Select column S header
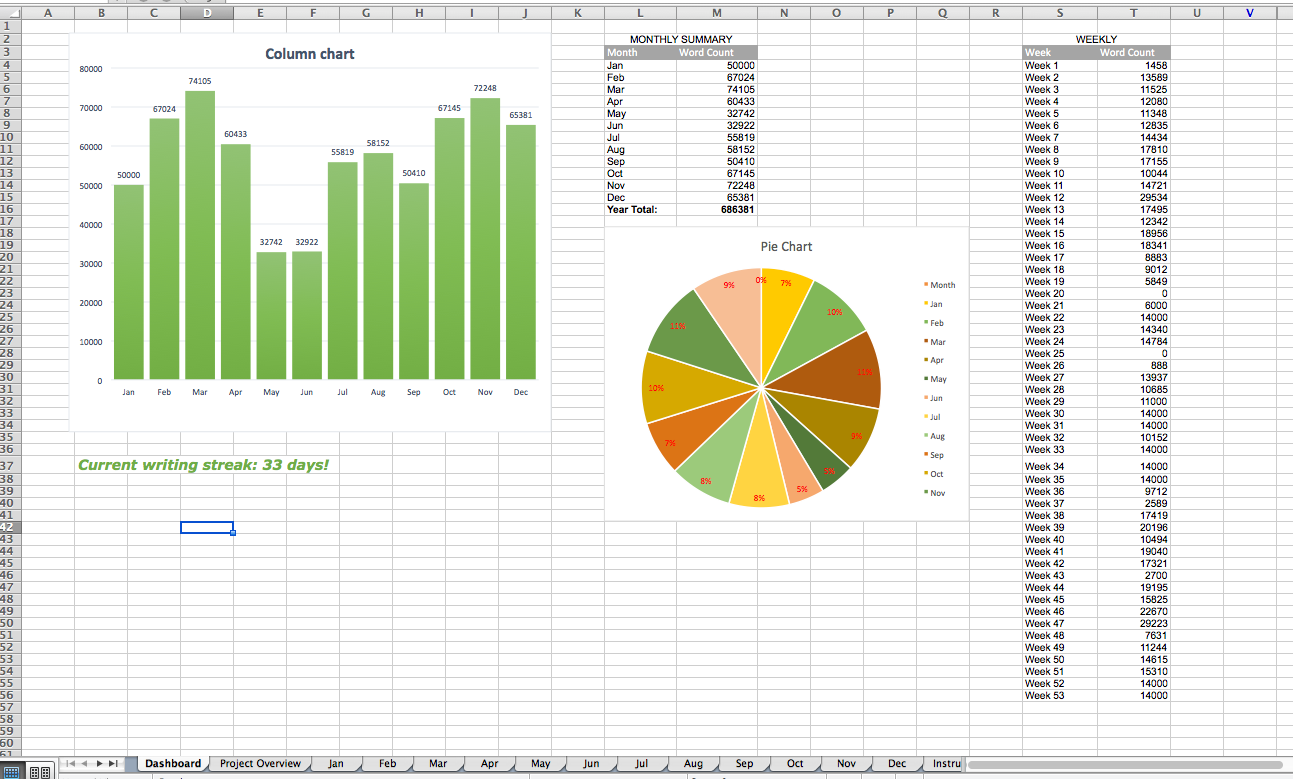Screen dimensions: 1293x779 [x=1060, y=13]
